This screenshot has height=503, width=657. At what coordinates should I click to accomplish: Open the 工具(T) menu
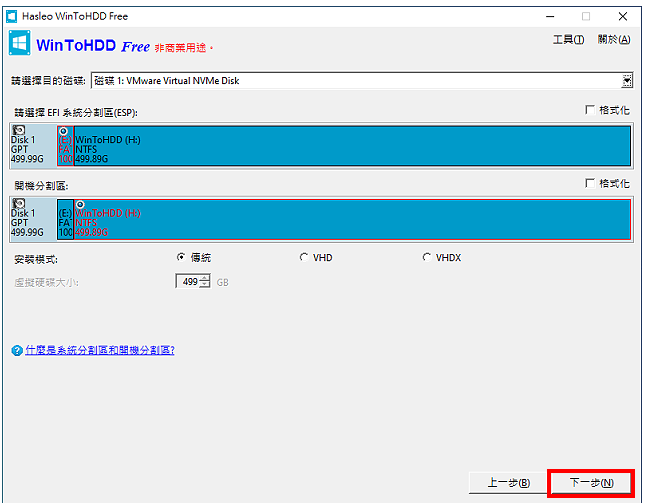click(569, 39)
